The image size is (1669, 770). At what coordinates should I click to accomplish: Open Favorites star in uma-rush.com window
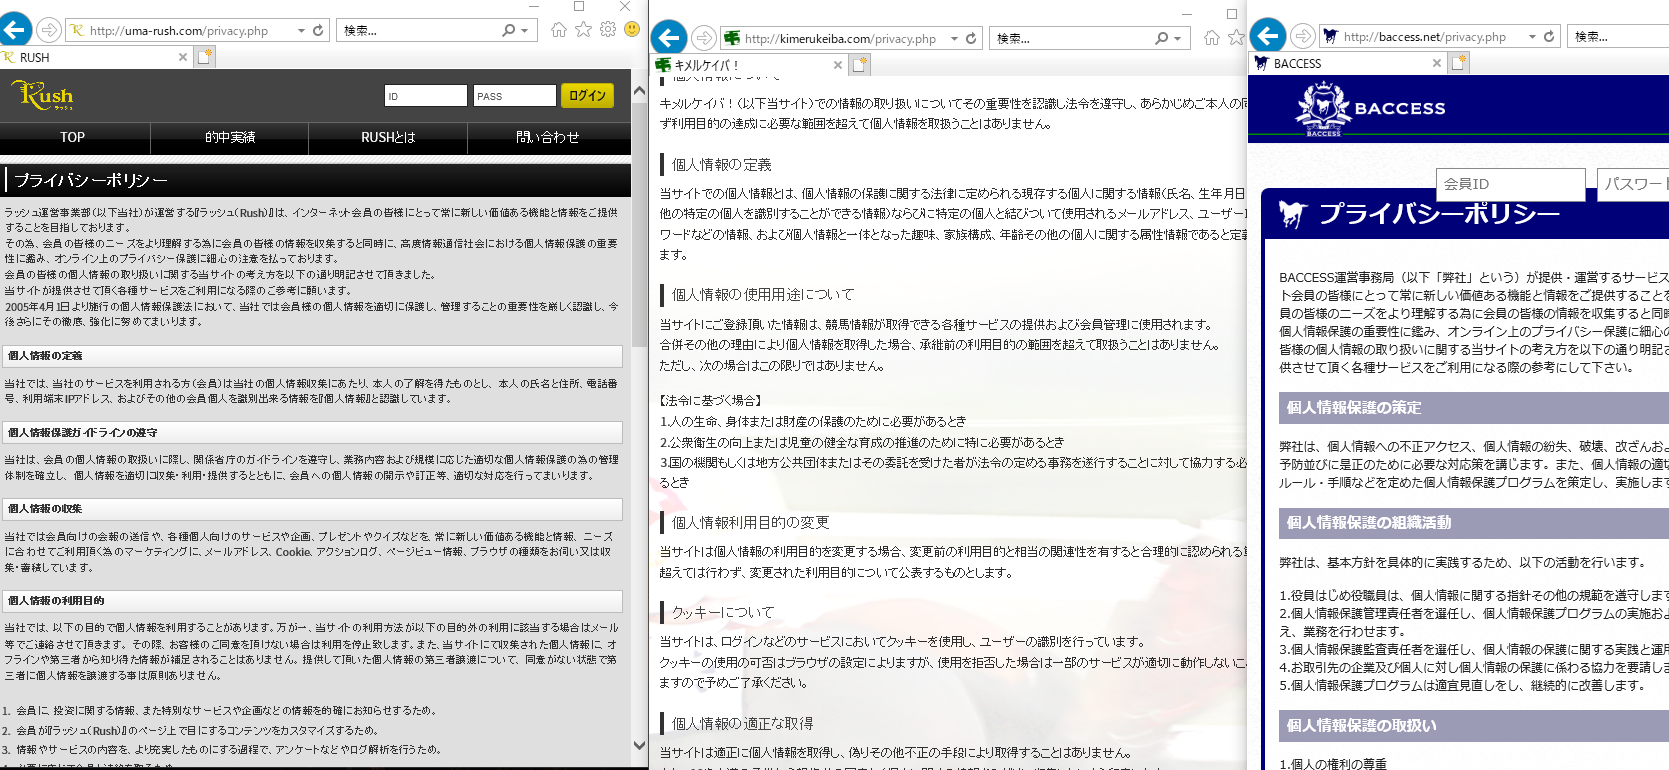coord(584,30)
